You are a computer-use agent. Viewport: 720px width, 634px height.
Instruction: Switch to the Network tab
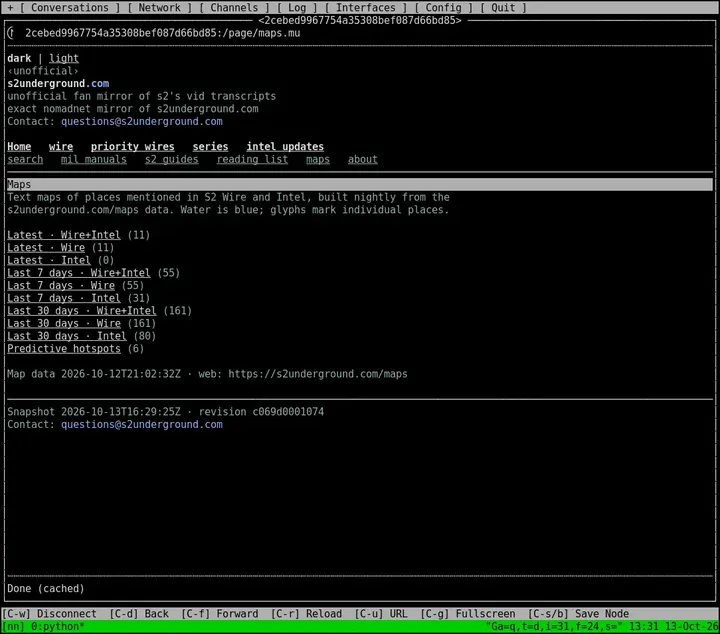click(x=159, y=8)
